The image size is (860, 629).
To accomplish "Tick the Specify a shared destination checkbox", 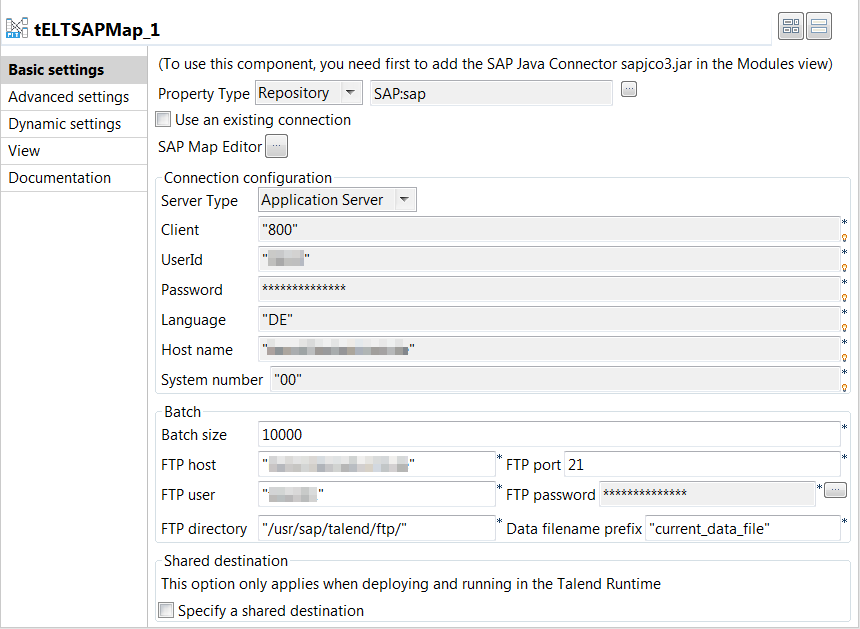I will point(166,610).
